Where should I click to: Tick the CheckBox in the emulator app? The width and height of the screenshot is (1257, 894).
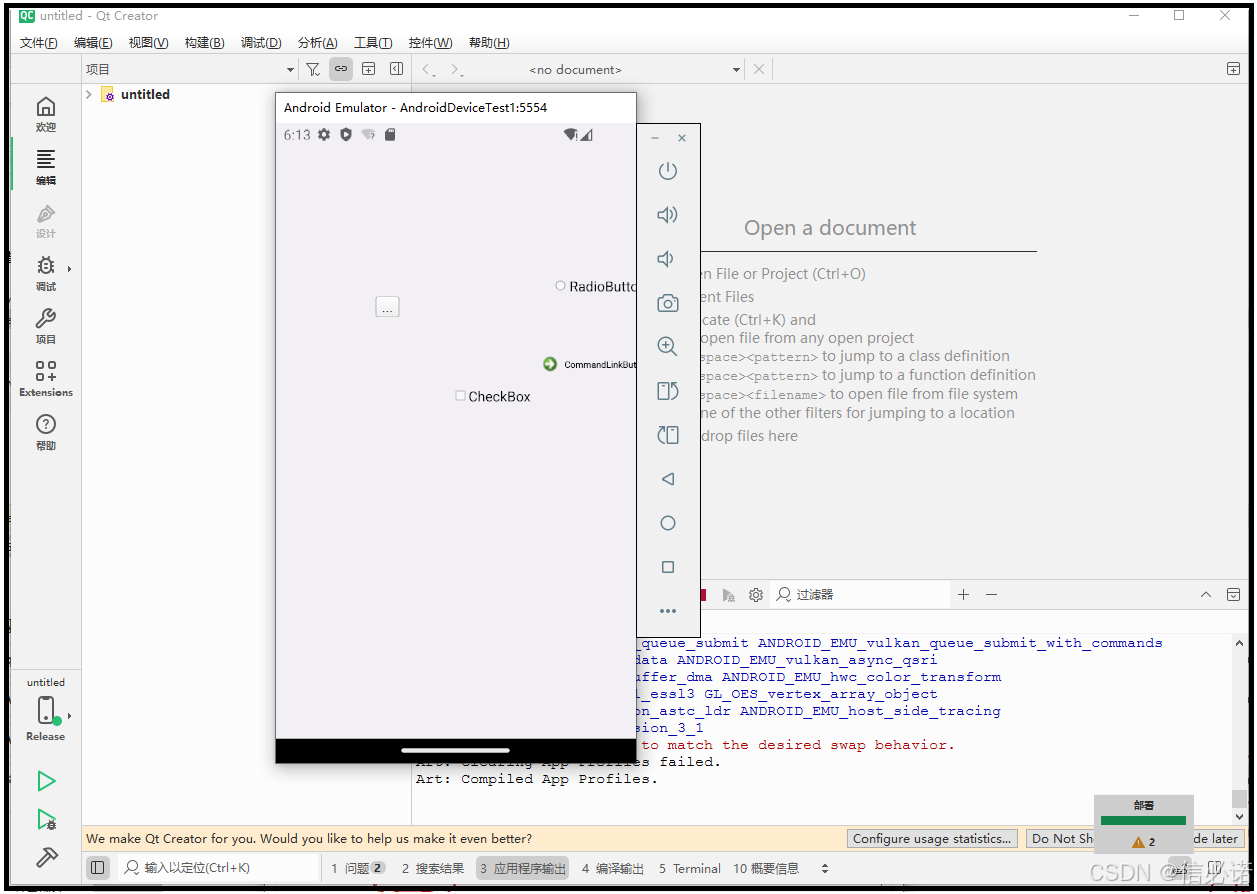pos(493,396)
